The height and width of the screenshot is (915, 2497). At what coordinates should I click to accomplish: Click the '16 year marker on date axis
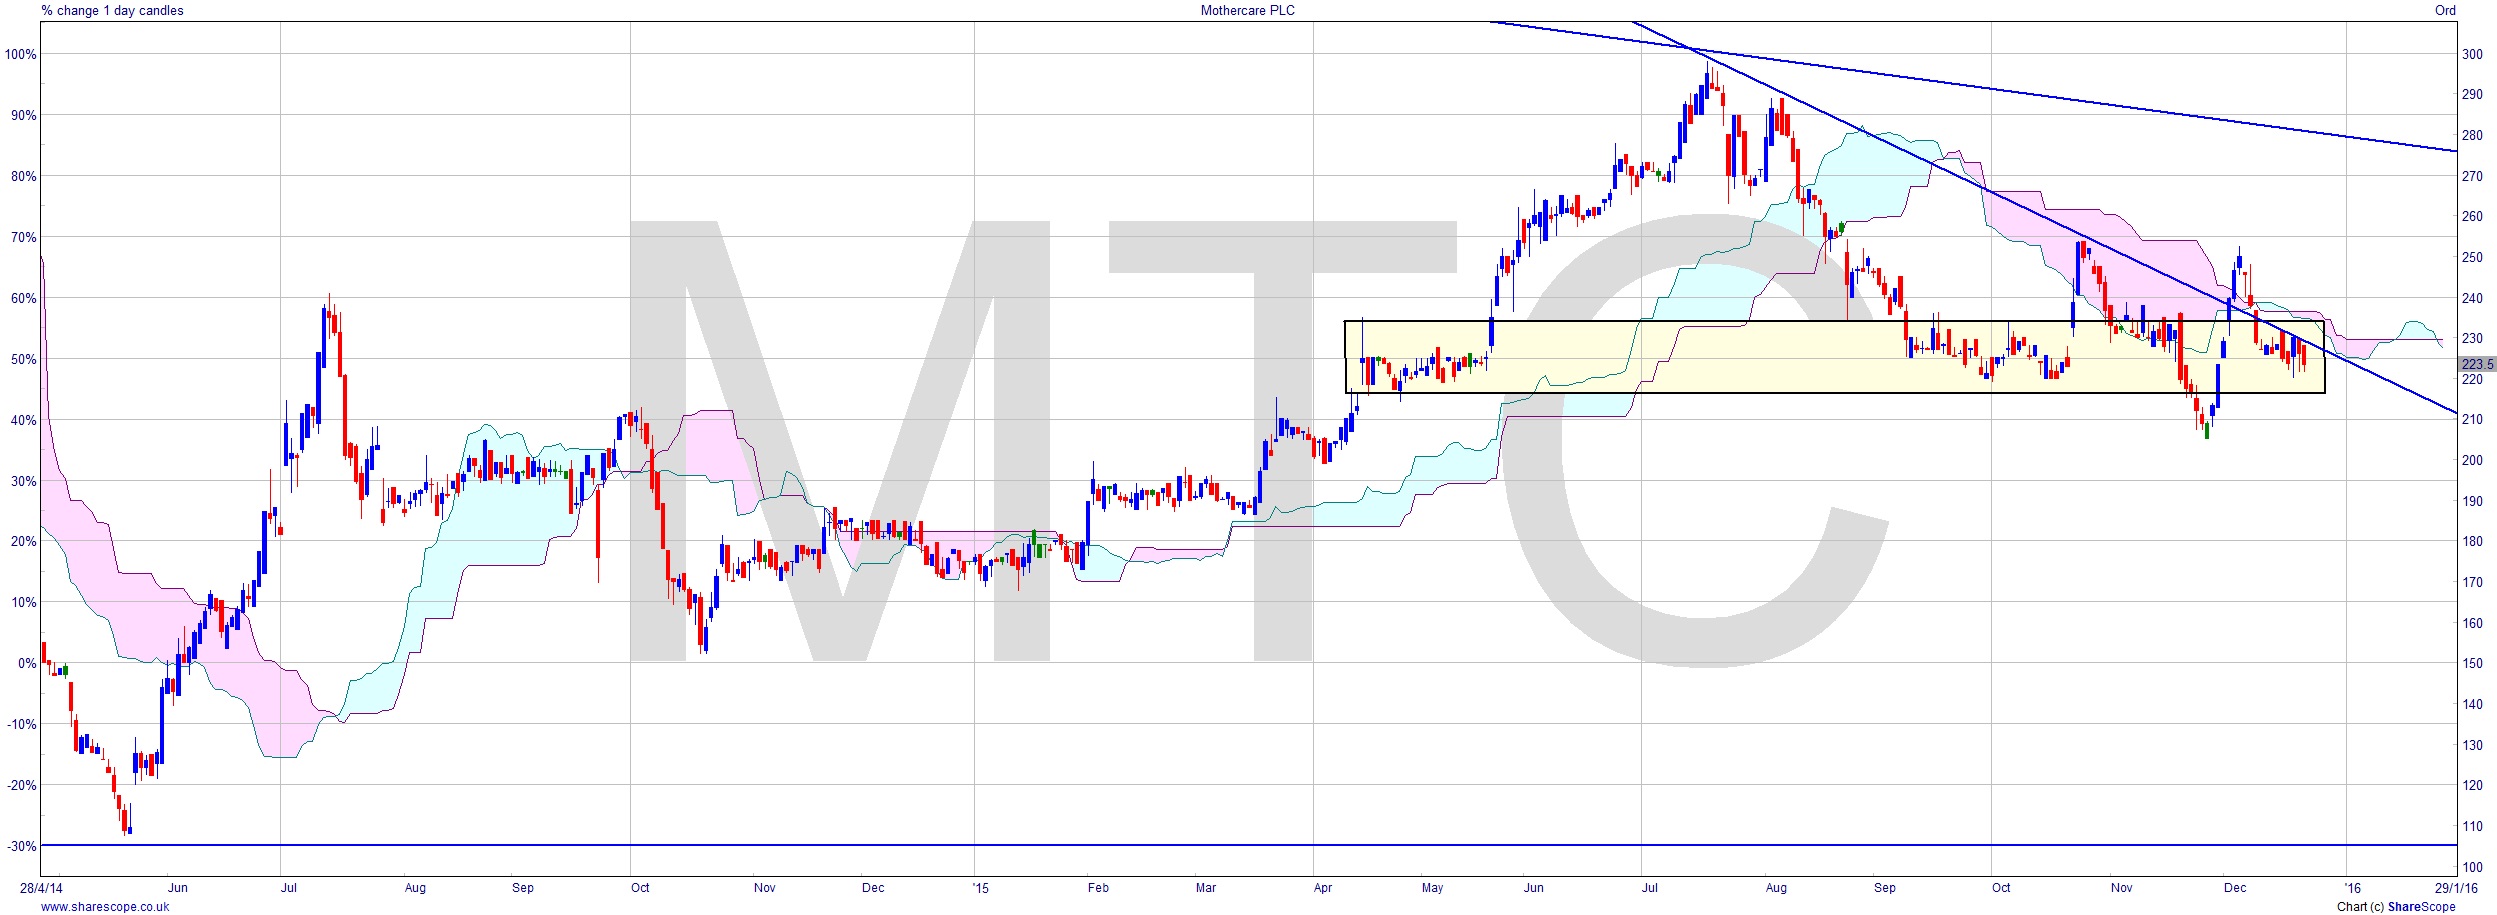pyautogui.click(x=2352, y=888)
